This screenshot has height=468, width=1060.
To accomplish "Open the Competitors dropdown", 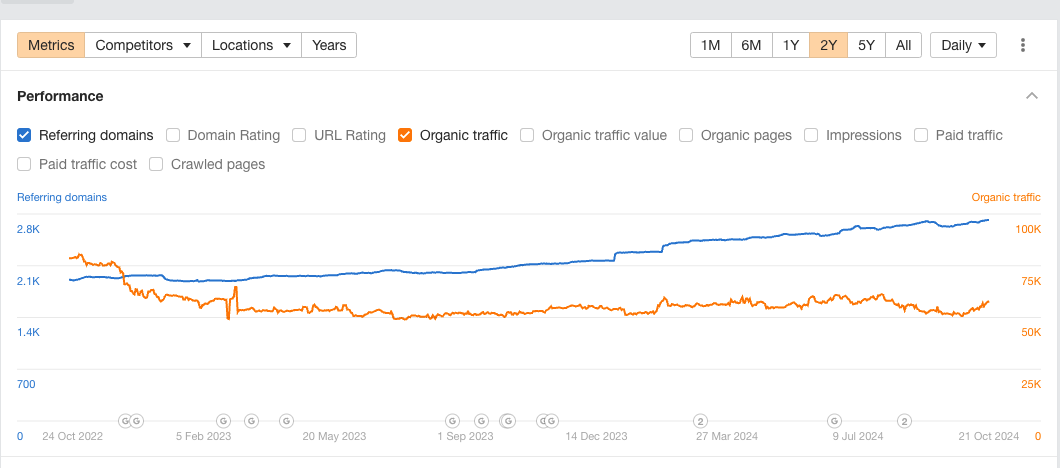I will 142,45.
